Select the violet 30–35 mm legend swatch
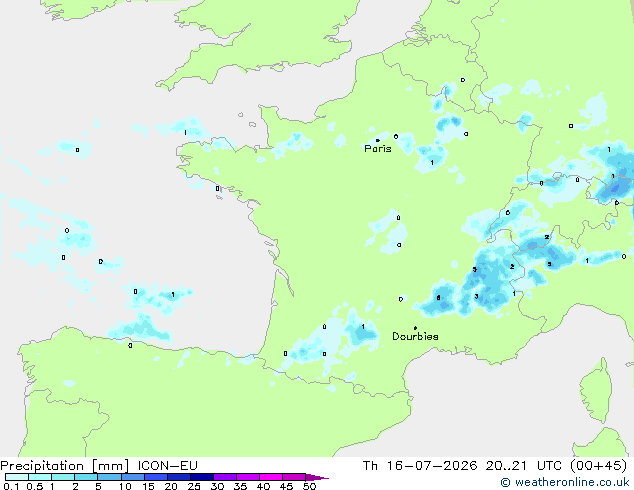Image resolution: width=634 pixels, height=490 pixels. coord(225,477)
